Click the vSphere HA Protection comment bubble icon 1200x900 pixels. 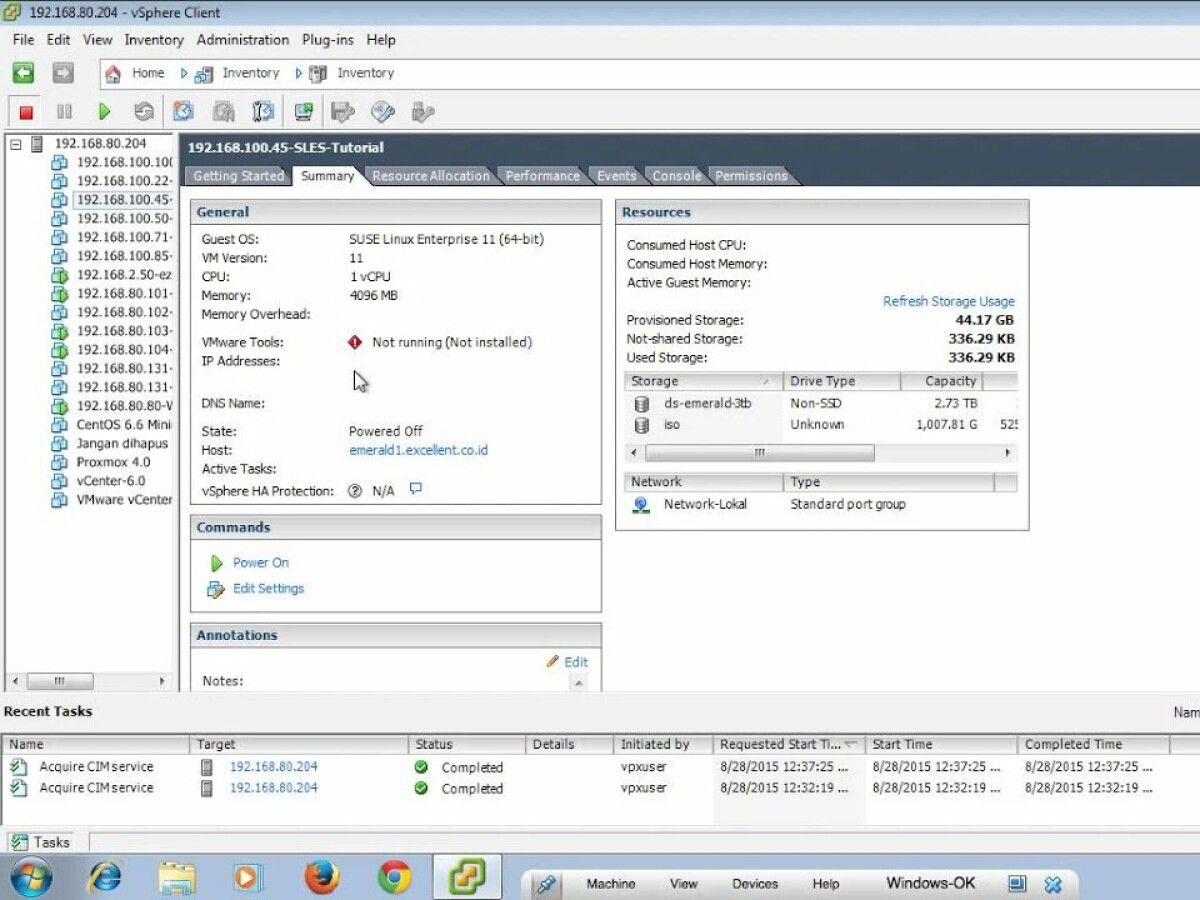pos(416,489)
